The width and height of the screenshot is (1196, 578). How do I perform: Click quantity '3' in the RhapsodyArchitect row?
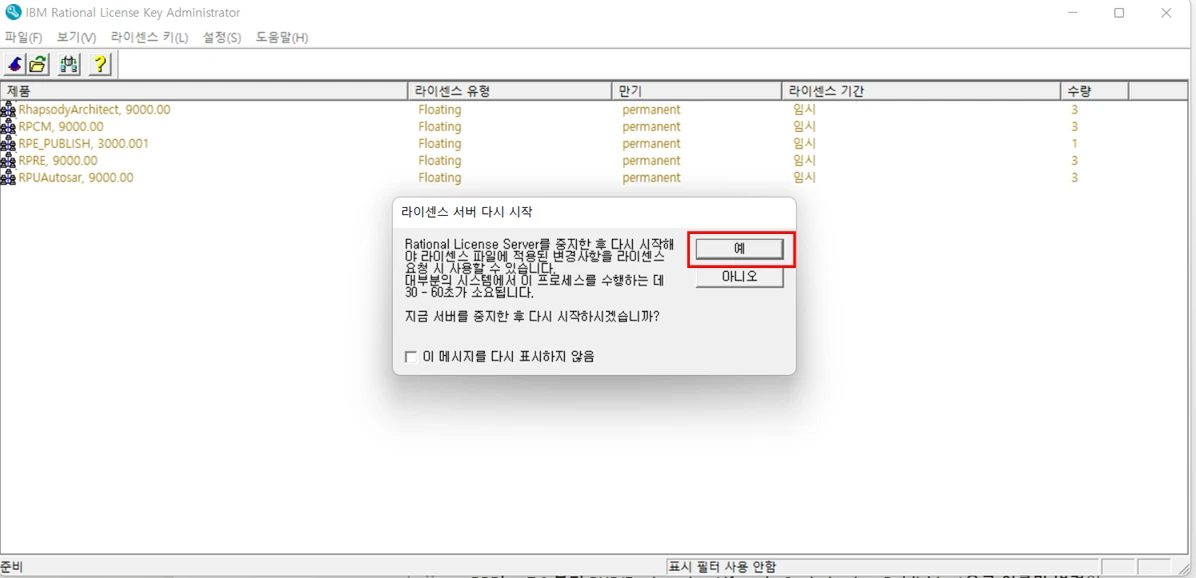tap(1074, 110)
